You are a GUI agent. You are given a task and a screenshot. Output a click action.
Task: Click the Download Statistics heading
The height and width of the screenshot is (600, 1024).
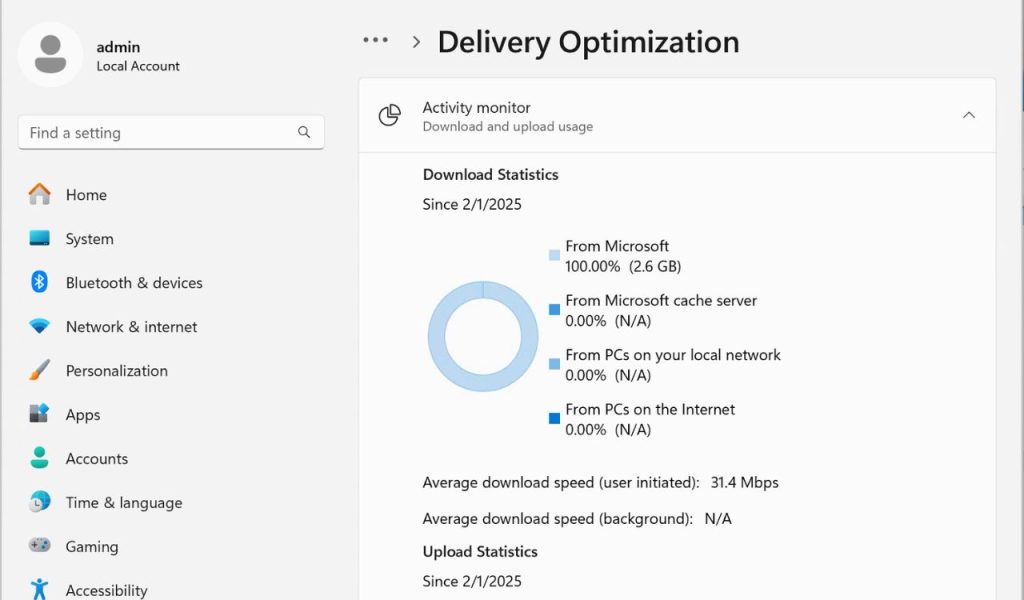point(490,174)
